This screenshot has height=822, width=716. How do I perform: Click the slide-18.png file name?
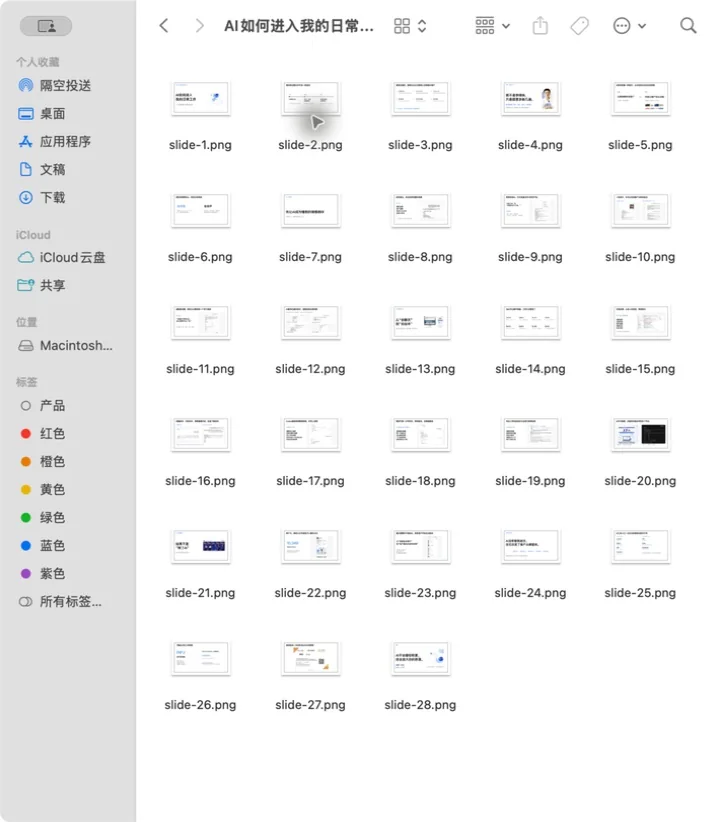(x=420, y=481)
